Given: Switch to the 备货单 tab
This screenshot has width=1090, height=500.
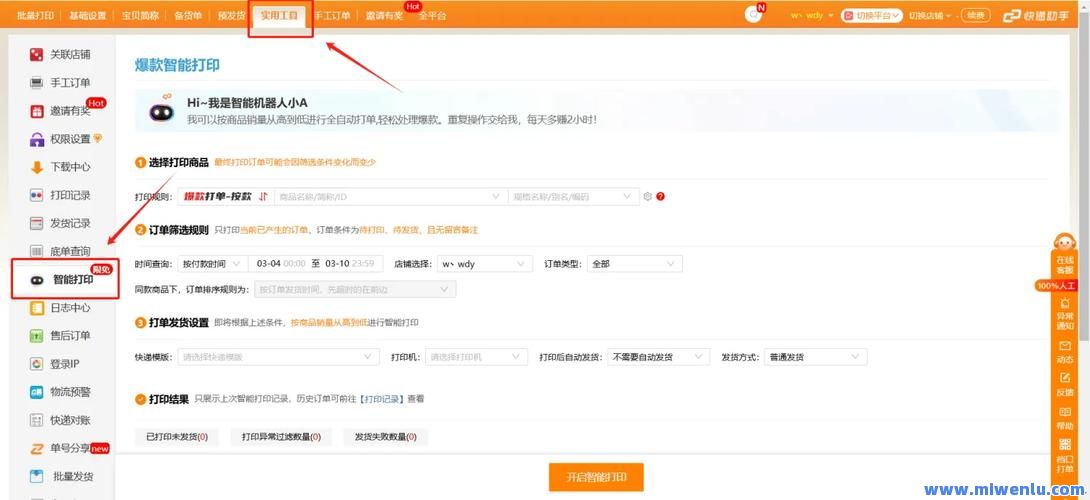Looking at the screenshot, I should coord(187,15).
